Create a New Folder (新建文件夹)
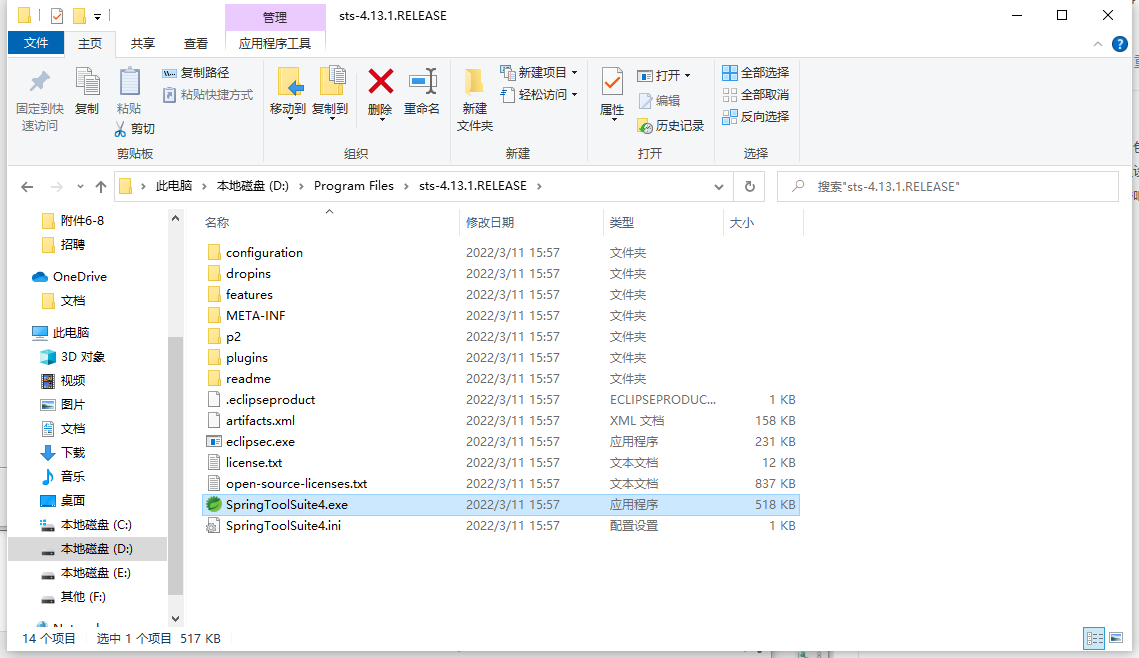The width and height of the screenshot is (1139, 658). pyautogui.click(x=474, y=100)
